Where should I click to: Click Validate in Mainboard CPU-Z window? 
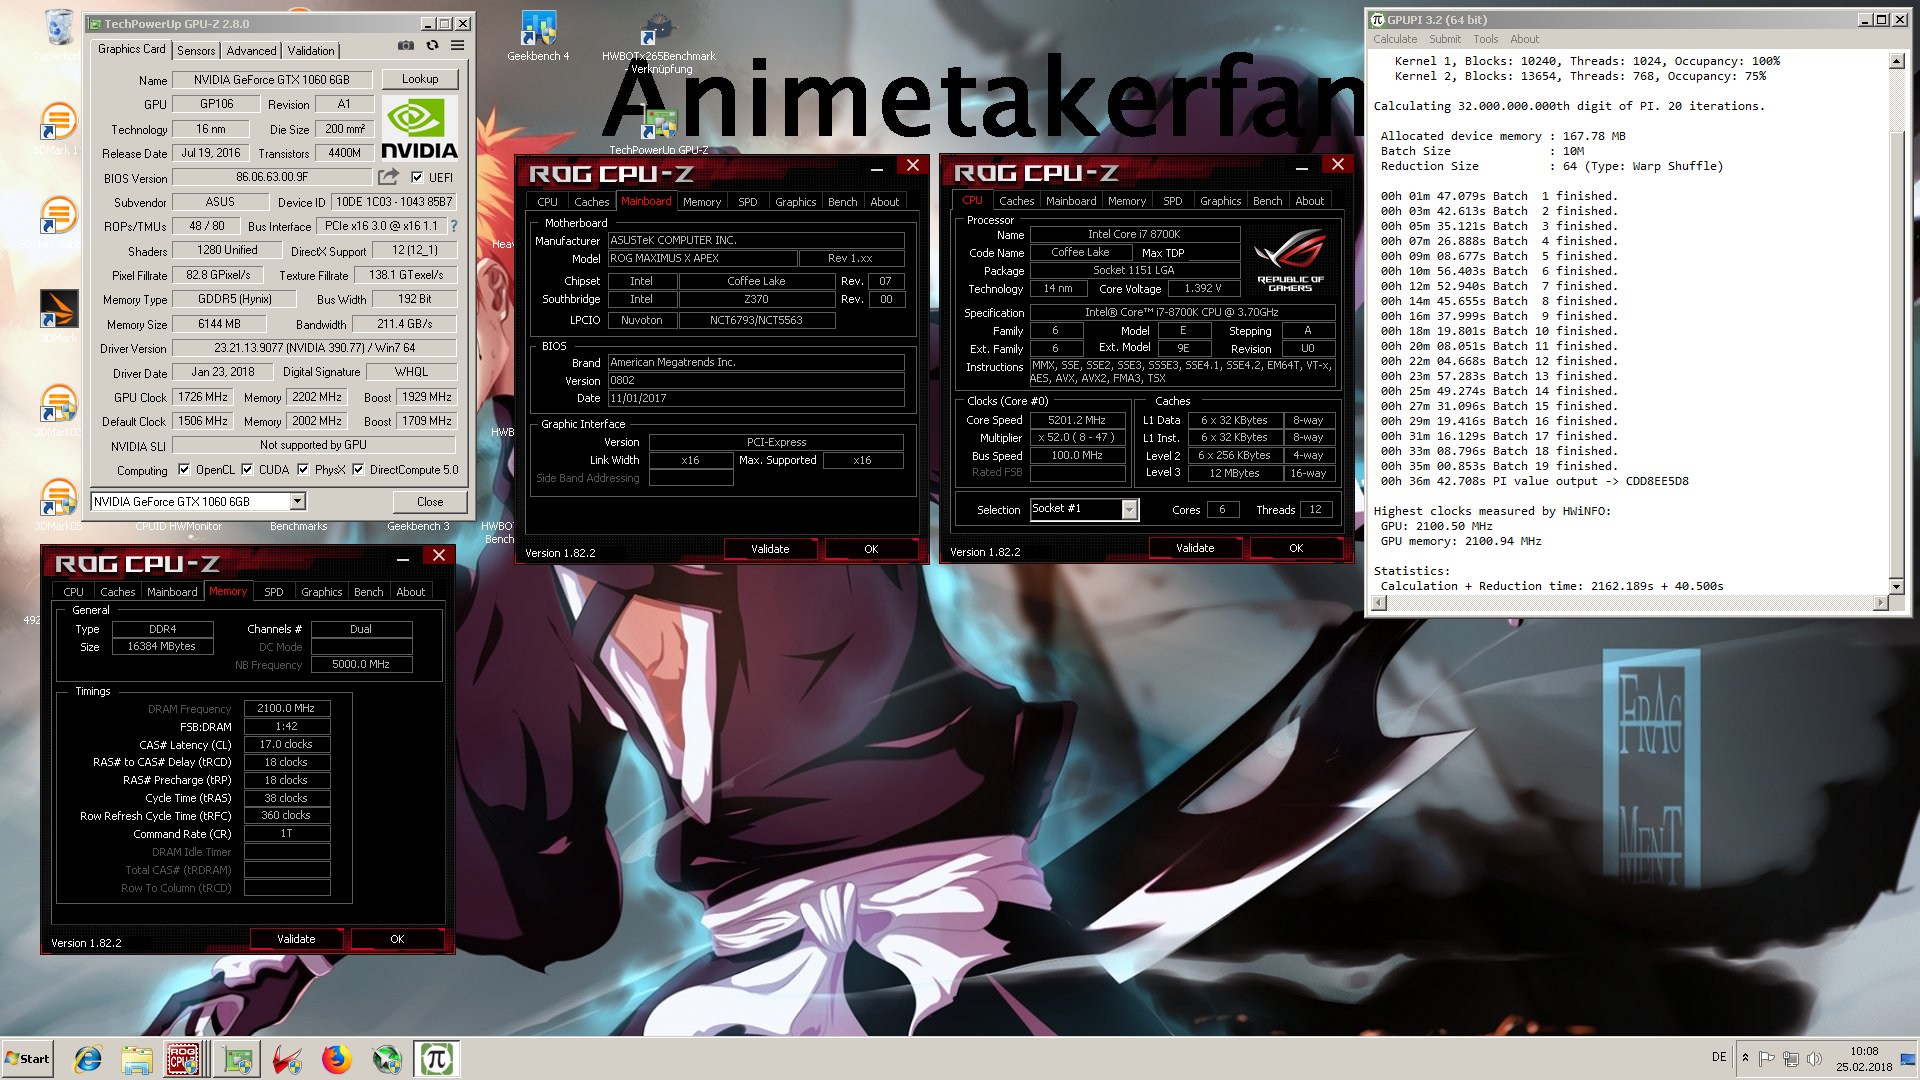pyautogui.click(x=770, y=549)
